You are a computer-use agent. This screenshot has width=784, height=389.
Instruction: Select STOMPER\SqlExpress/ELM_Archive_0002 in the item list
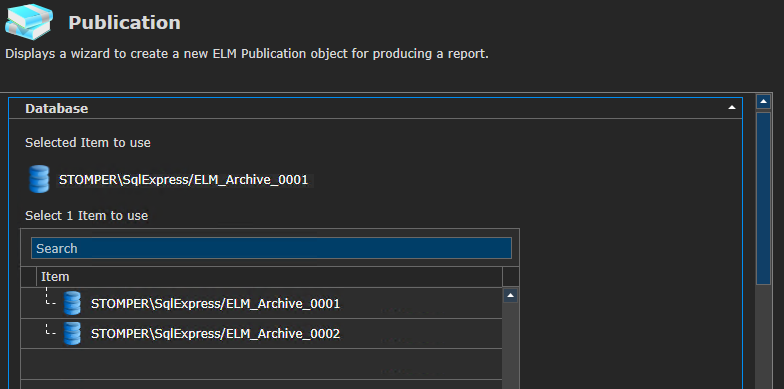click(x=262, y=334)
